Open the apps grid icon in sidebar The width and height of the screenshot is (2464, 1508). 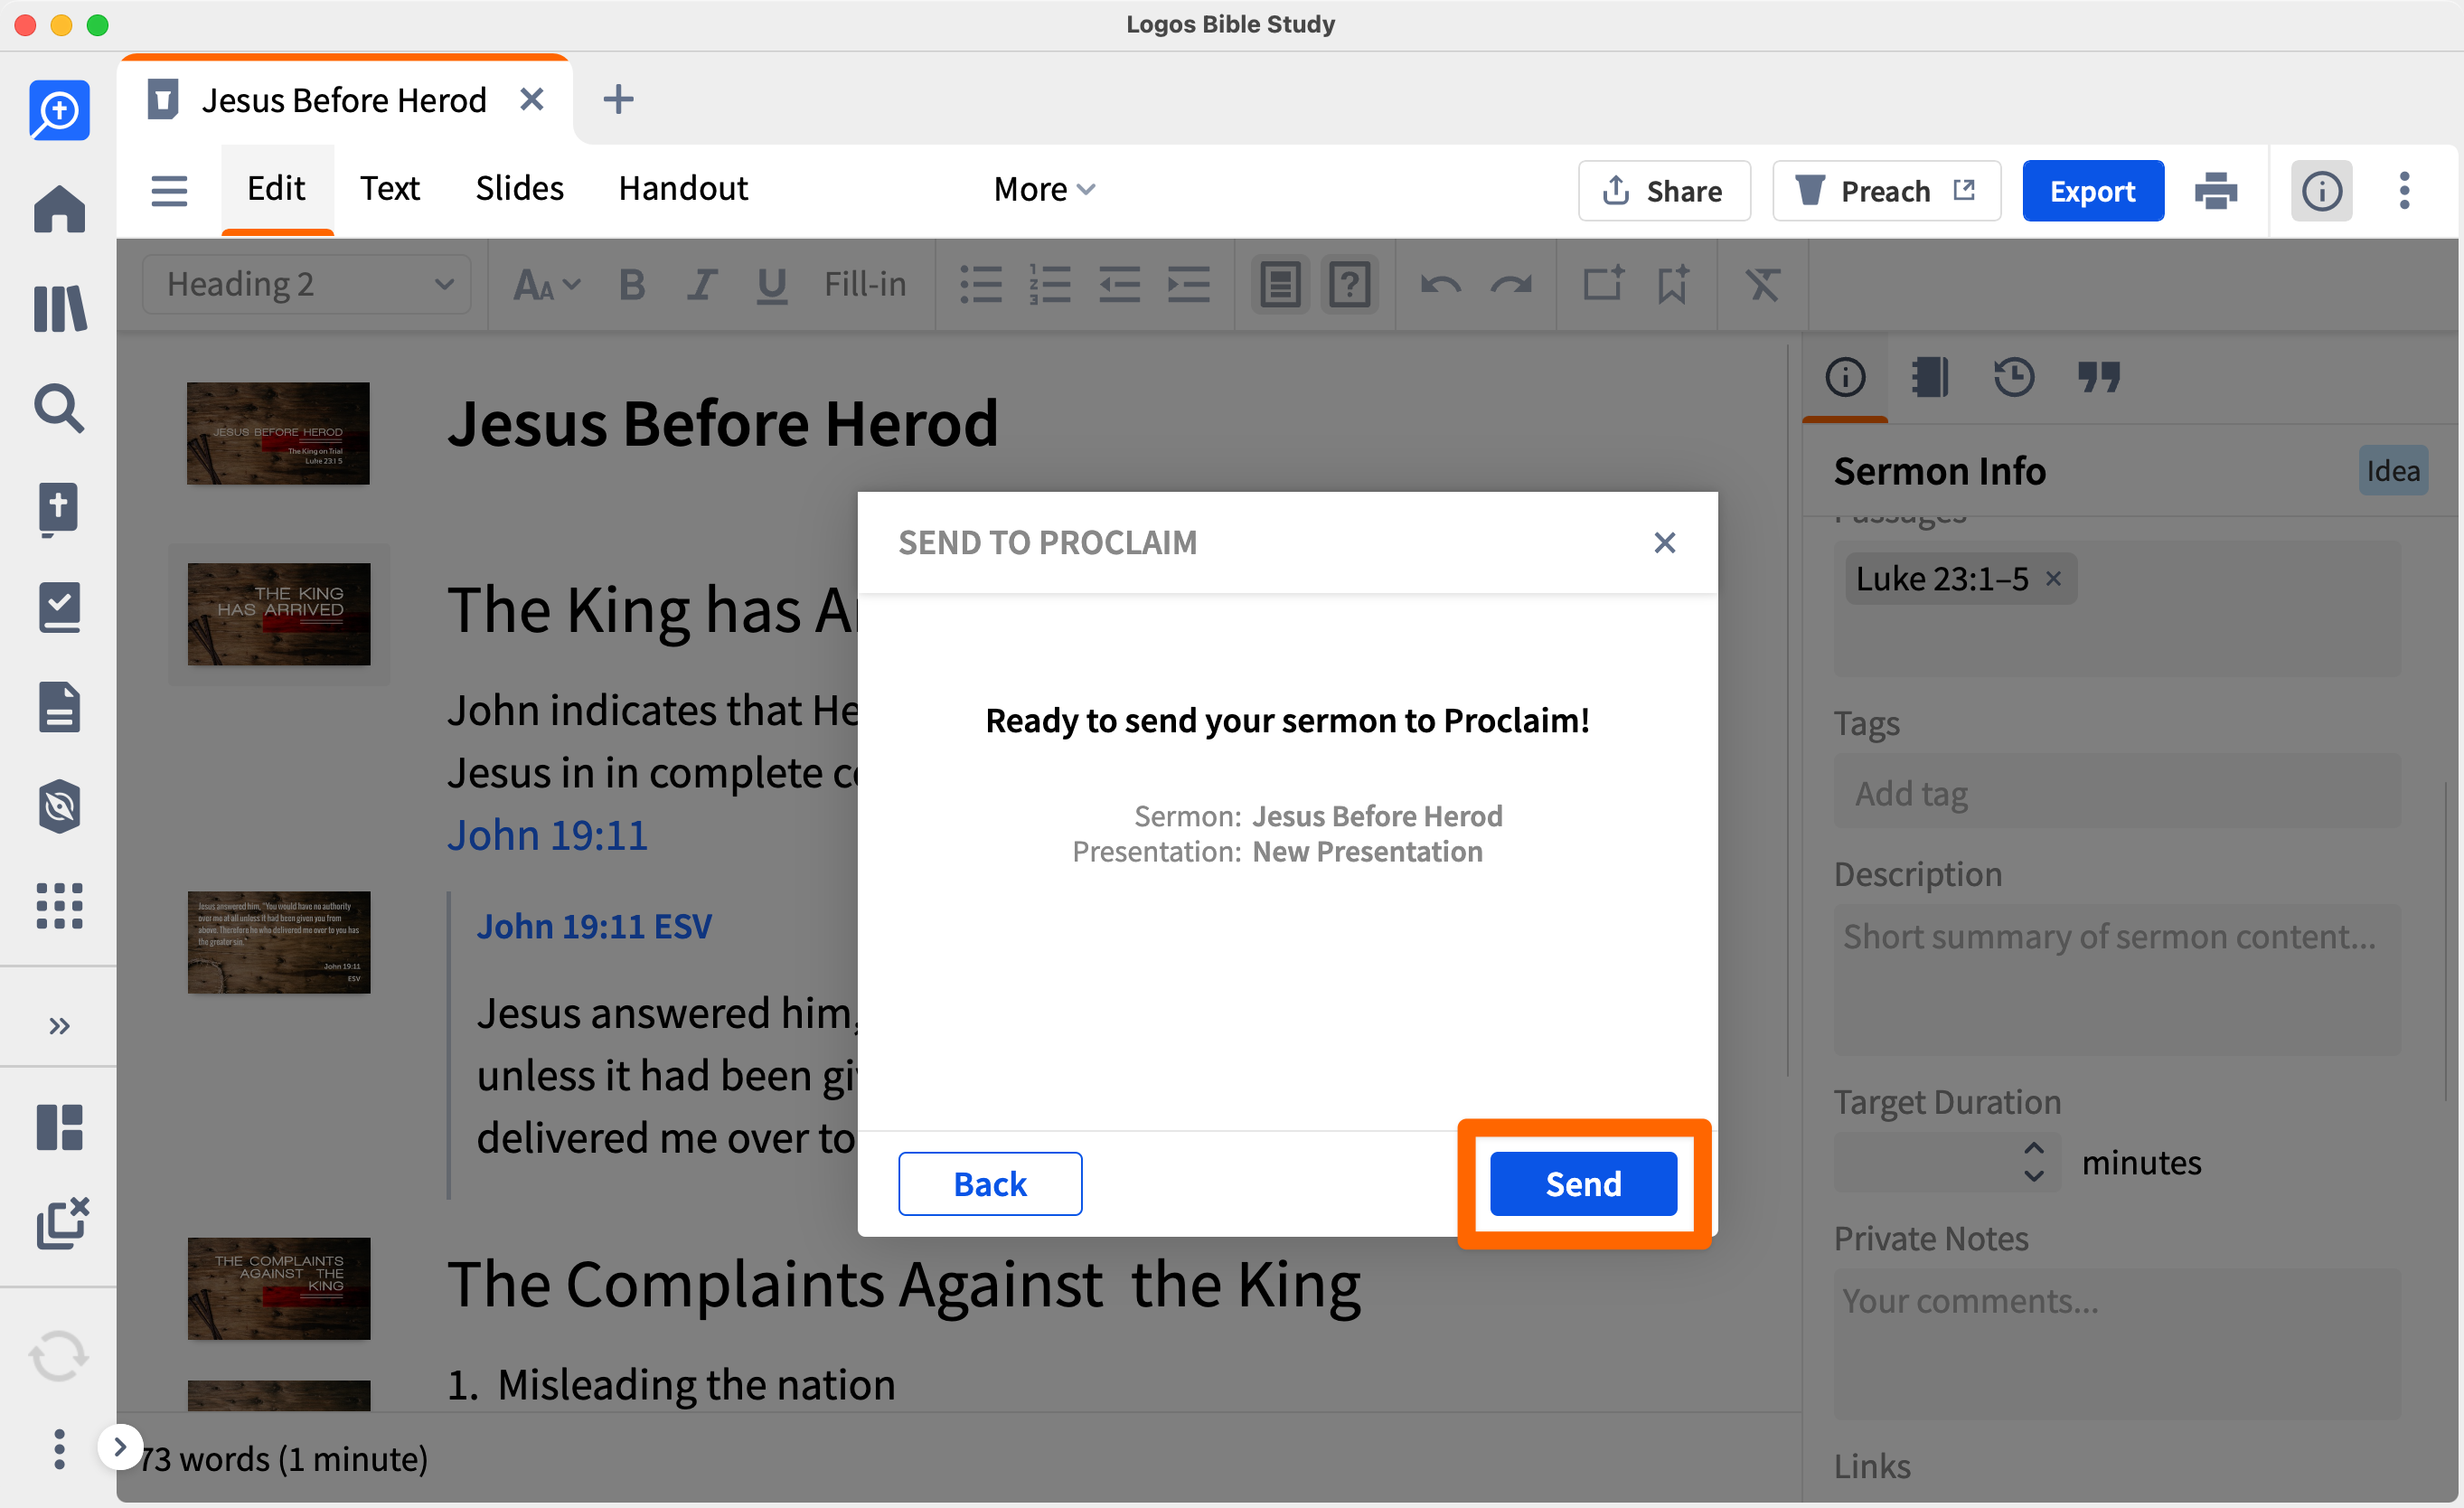pyautogui.click(x=59, y=906)
